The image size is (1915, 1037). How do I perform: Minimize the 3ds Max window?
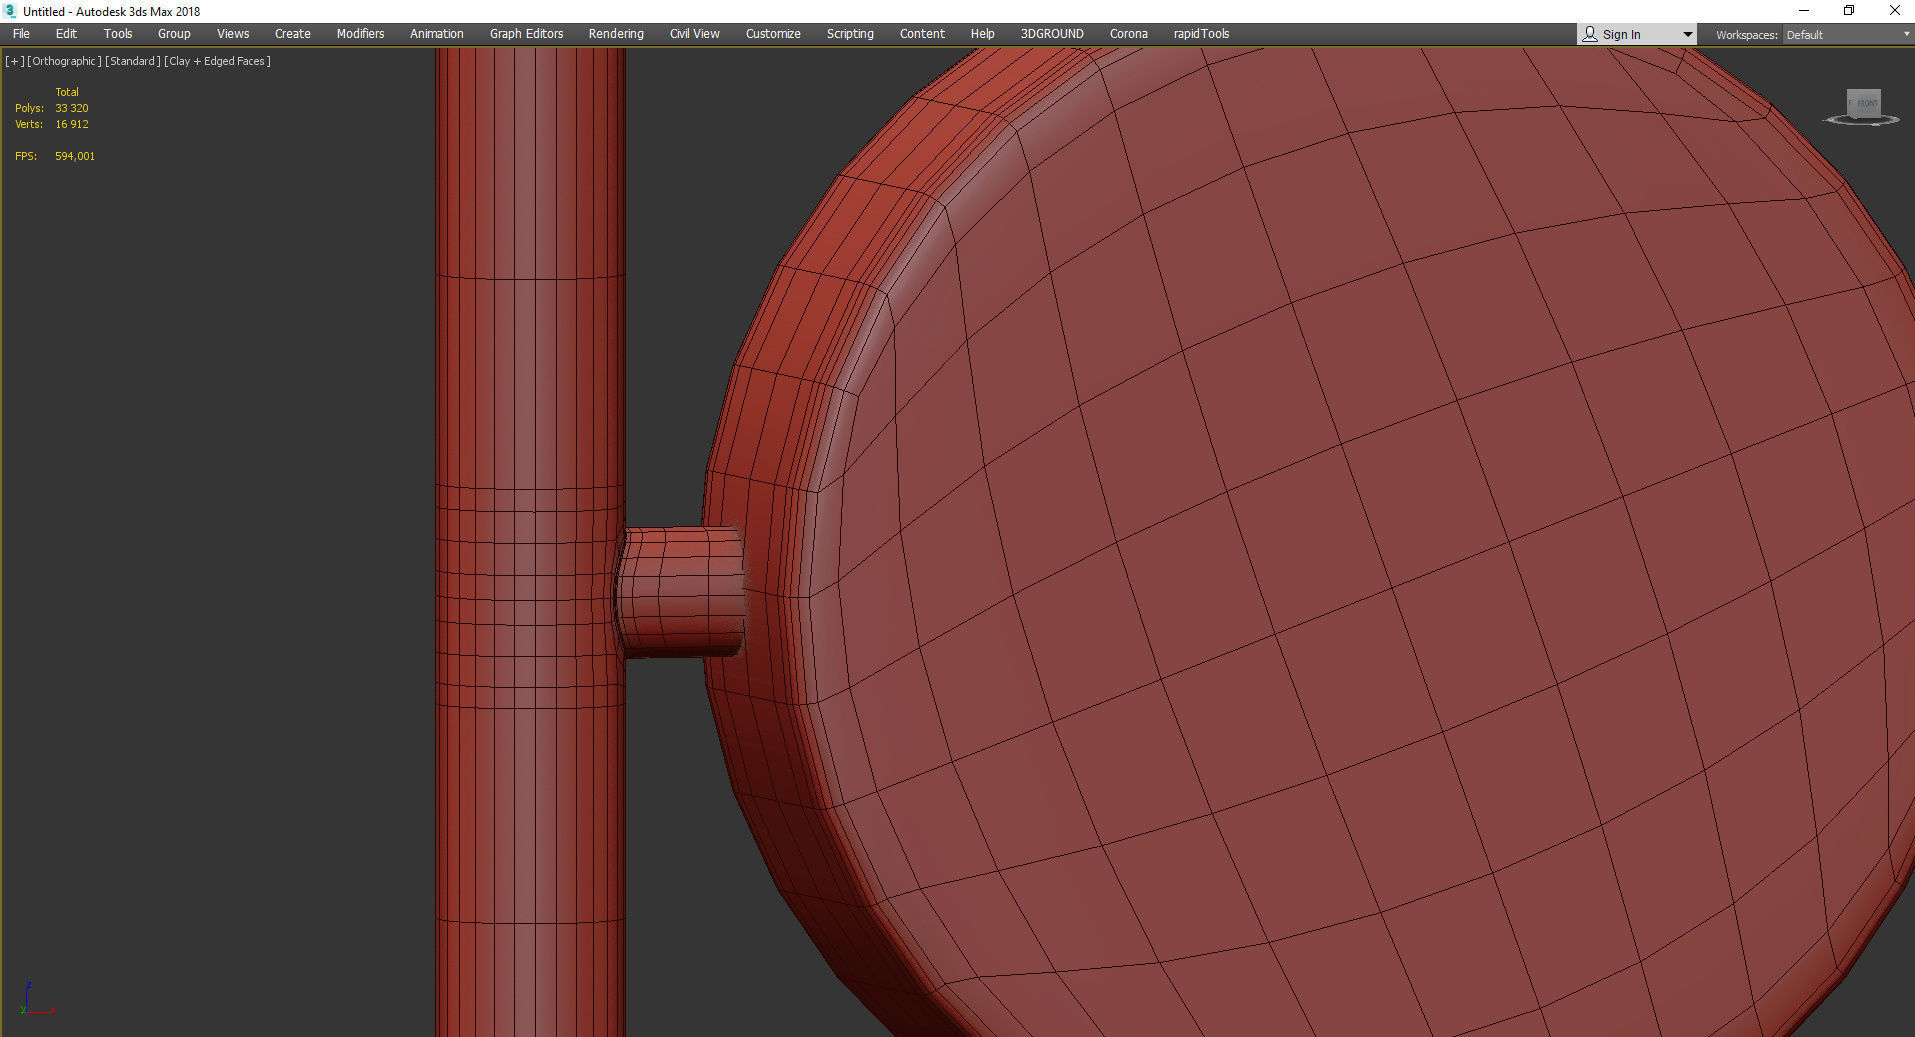[x=1804, y=11]
